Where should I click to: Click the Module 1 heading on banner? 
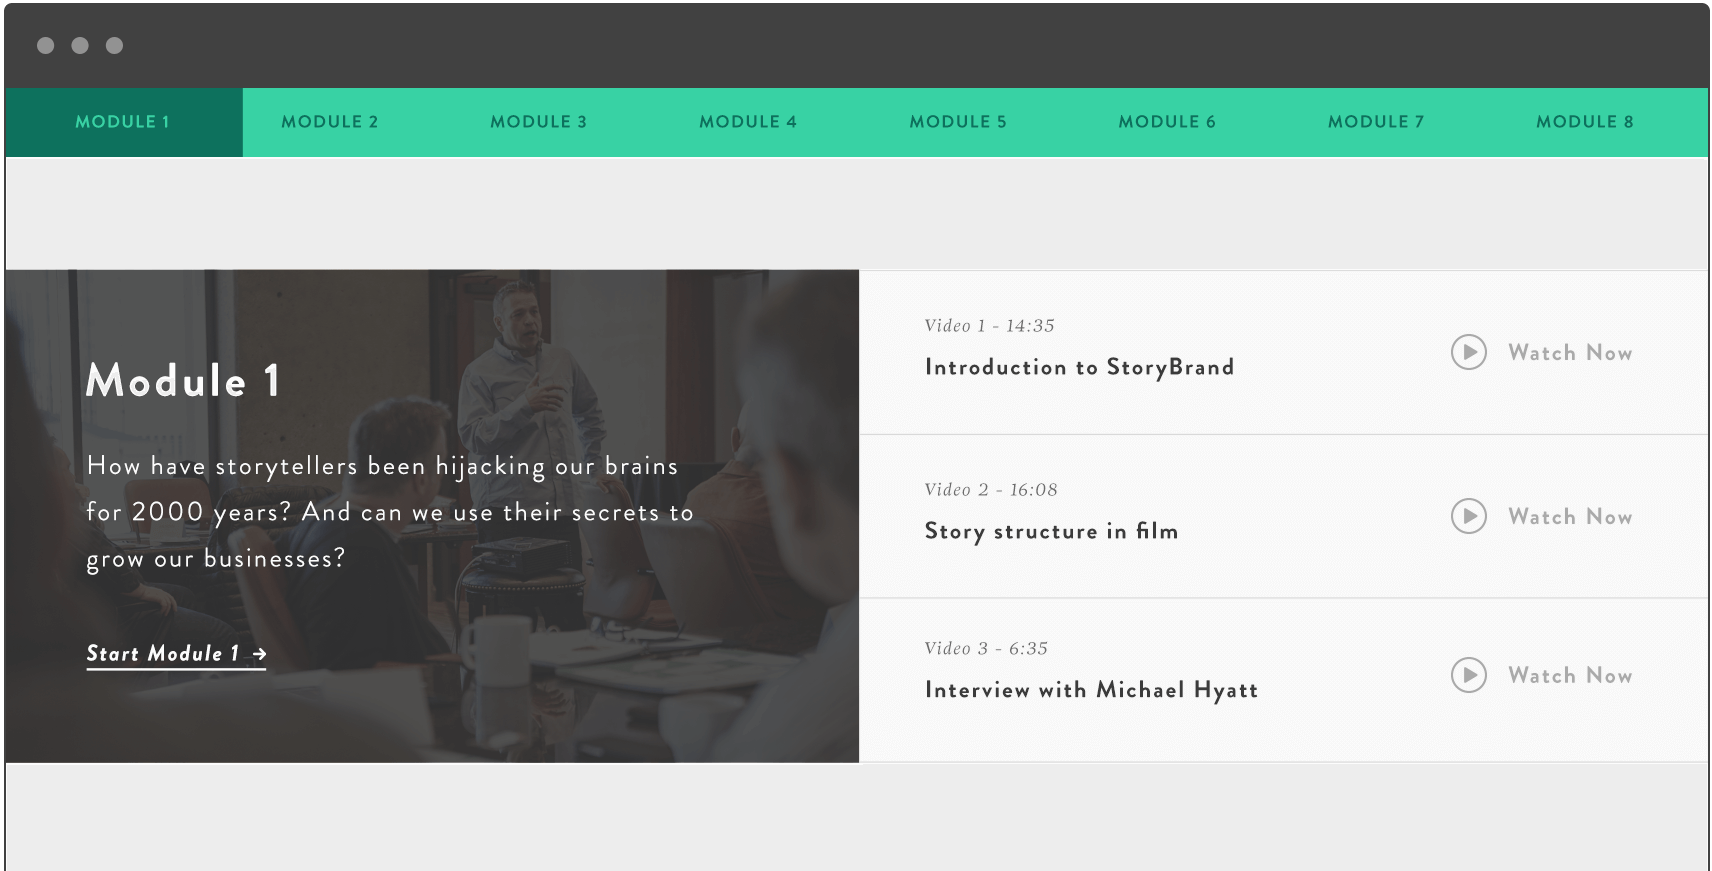184,381
